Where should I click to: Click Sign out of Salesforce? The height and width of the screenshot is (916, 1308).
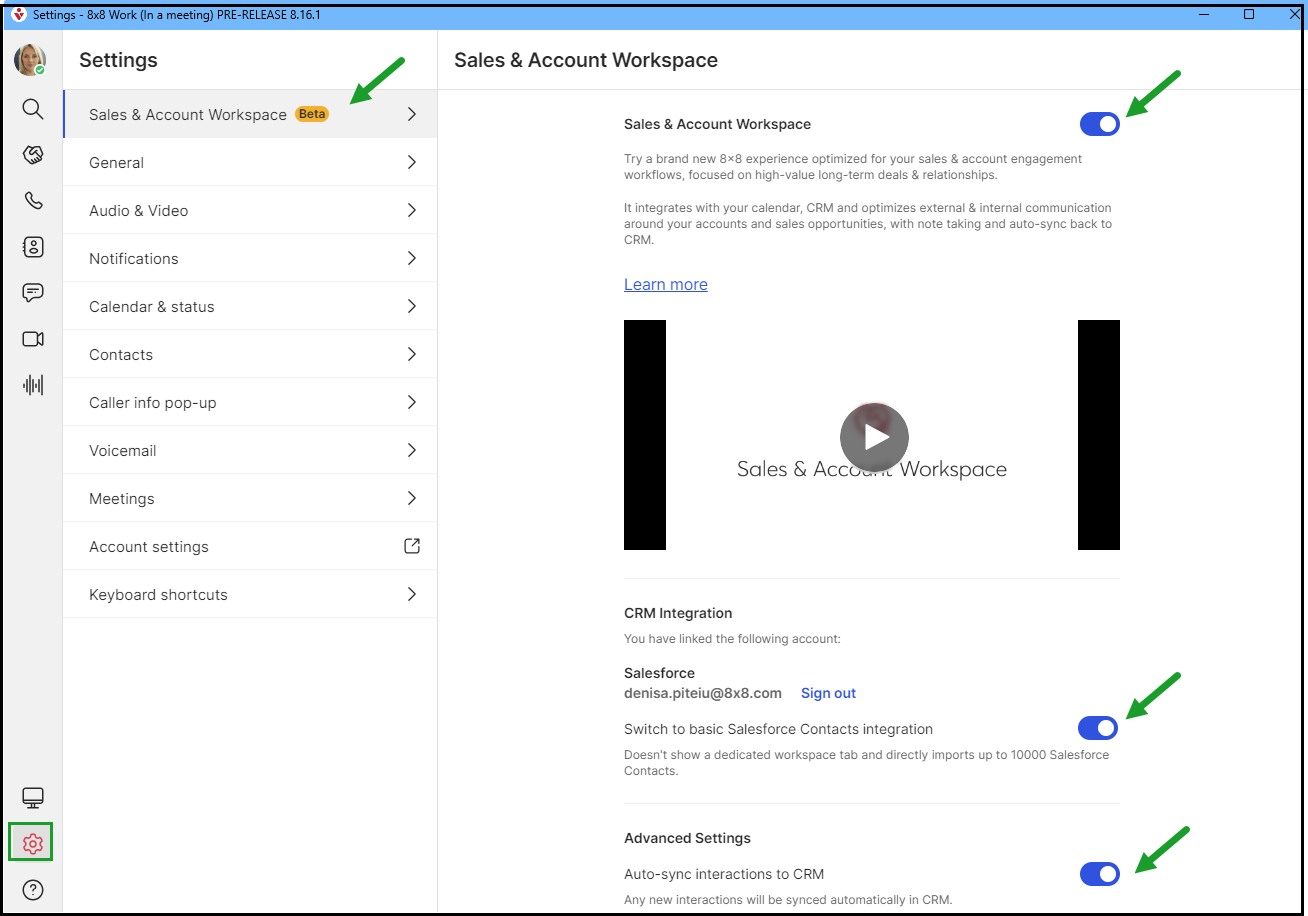click(828, 693)
